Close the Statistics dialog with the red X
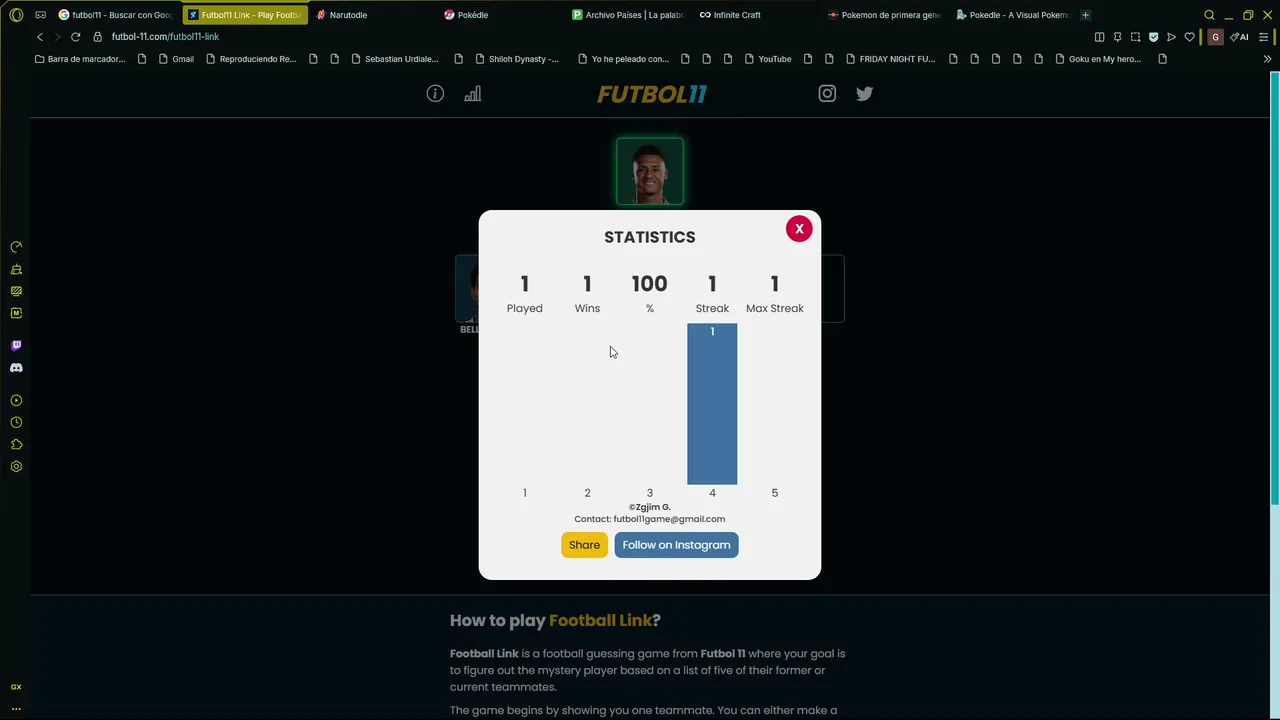The height and width of the screenshot is (720, 1280). 799,229
